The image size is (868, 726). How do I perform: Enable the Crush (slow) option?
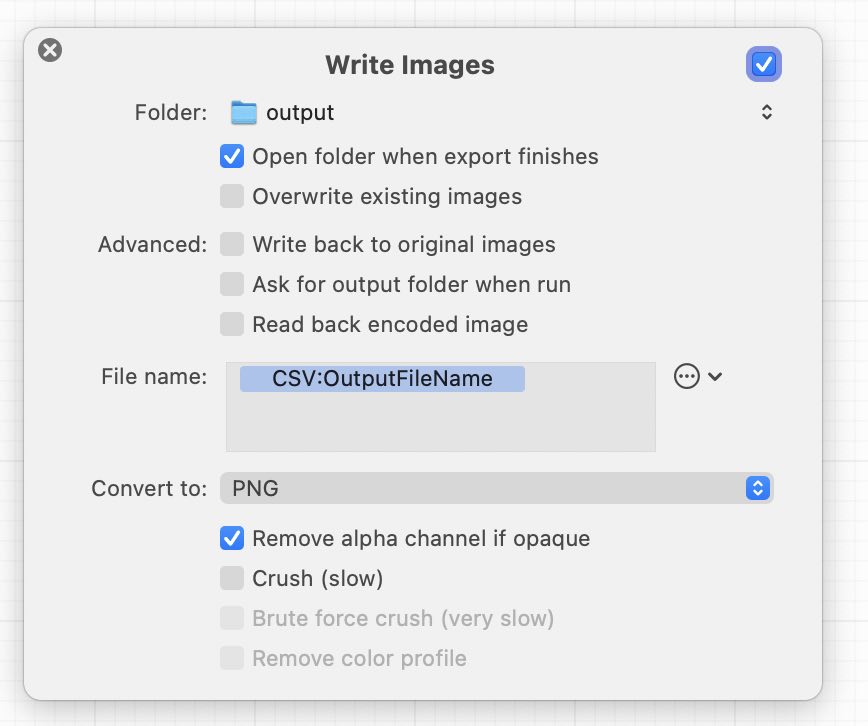(x=232, y=579)
